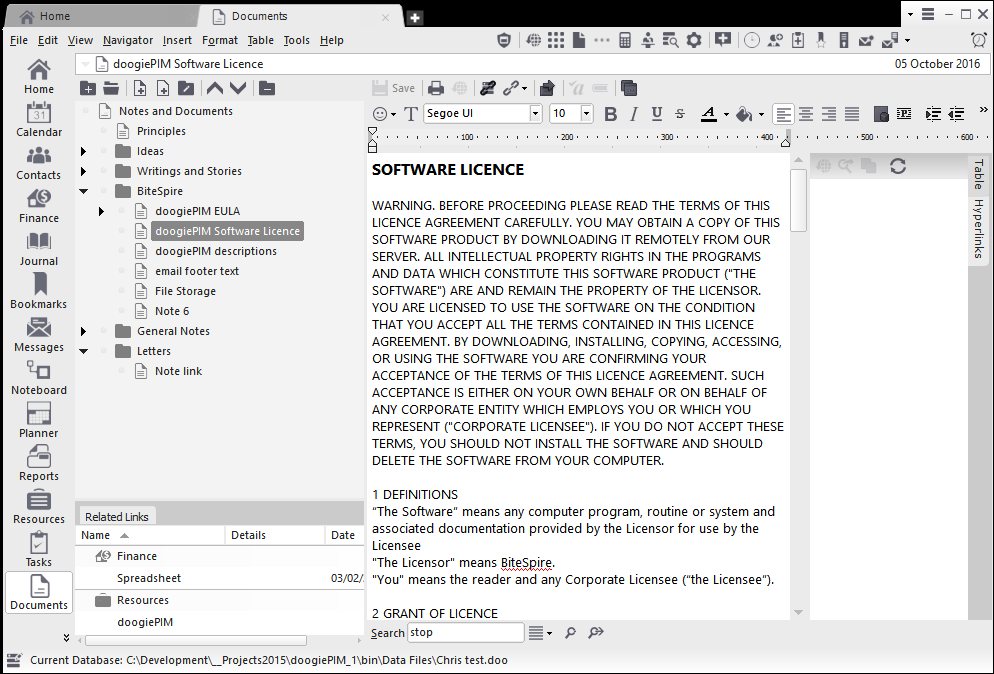
Task: Open the Finance section in sidebar
Action: pos(39,205)
